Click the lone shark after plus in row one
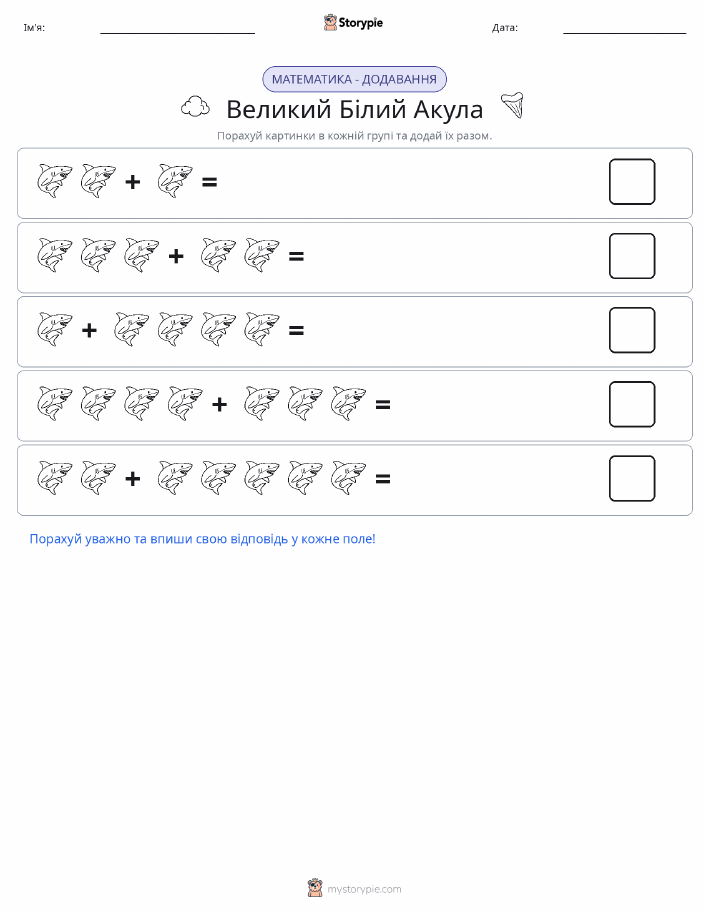709x917 pixels. tap(175, 181)
